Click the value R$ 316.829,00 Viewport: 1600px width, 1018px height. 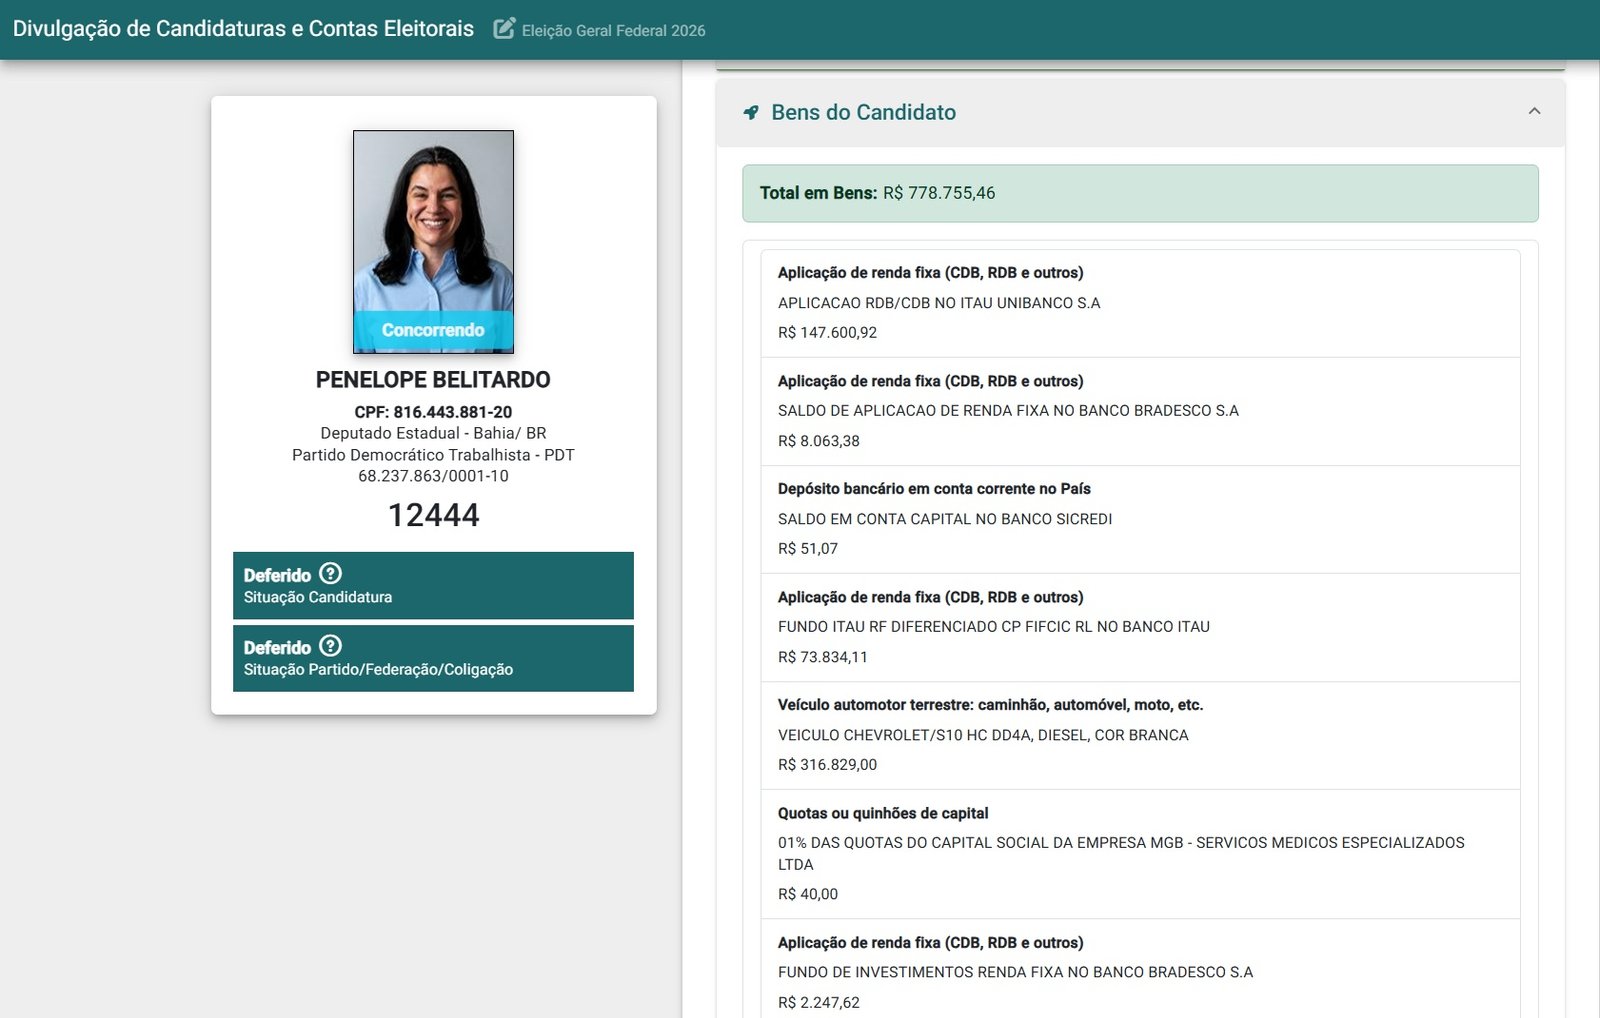(x=827, y=765)
